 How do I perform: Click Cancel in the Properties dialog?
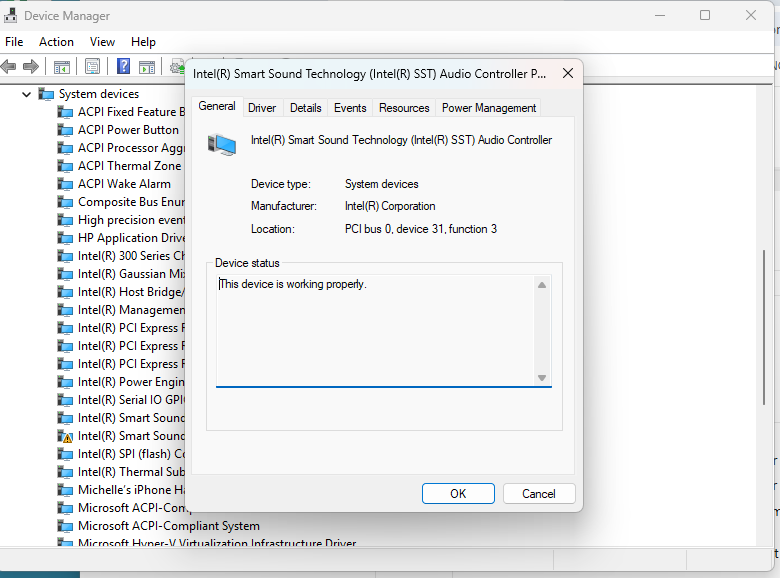pyautogui.click(x=539, y=493)
